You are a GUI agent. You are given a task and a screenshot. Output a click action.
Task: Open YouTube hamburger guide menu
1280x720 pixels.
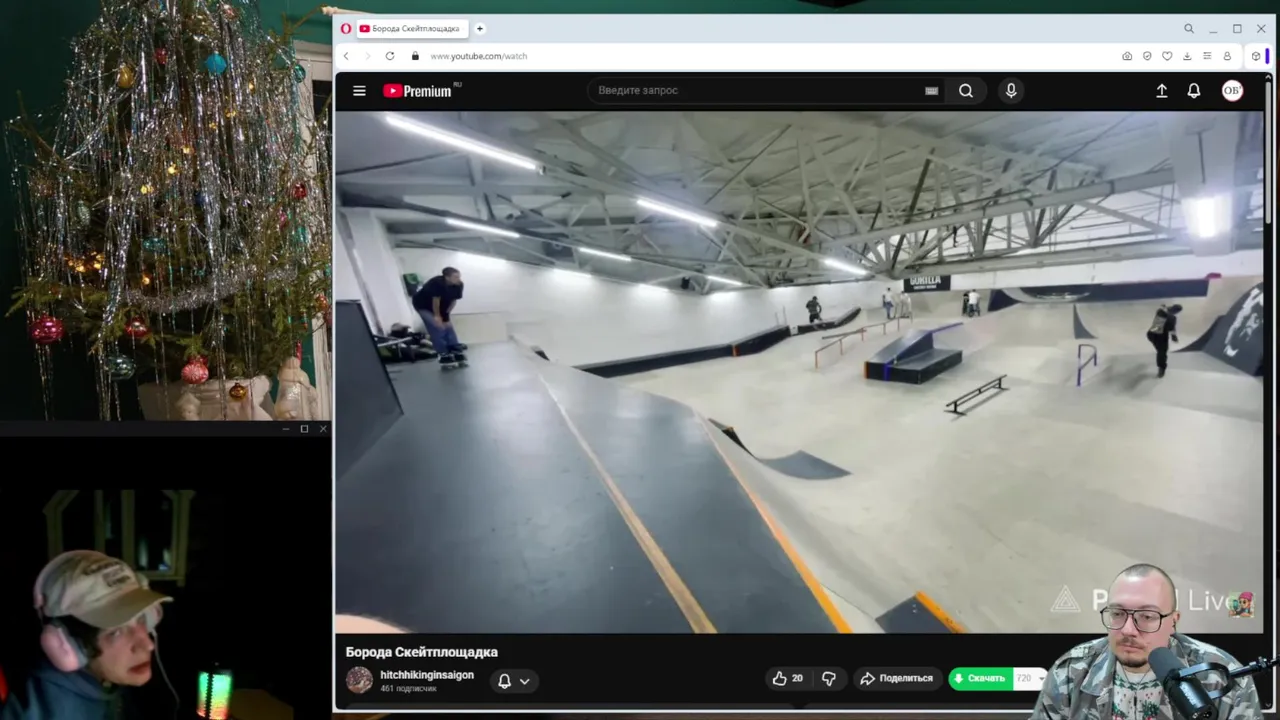coord(359,90)
